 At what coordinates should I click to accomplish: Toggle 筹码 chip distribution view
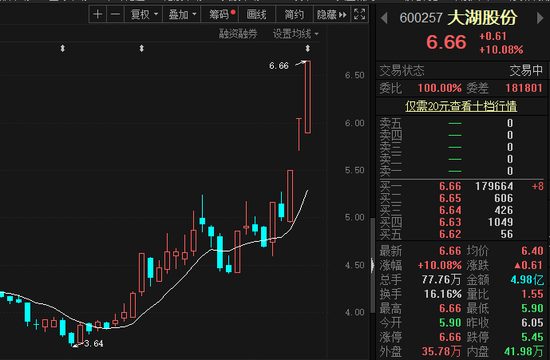click(x=221, y=14)
